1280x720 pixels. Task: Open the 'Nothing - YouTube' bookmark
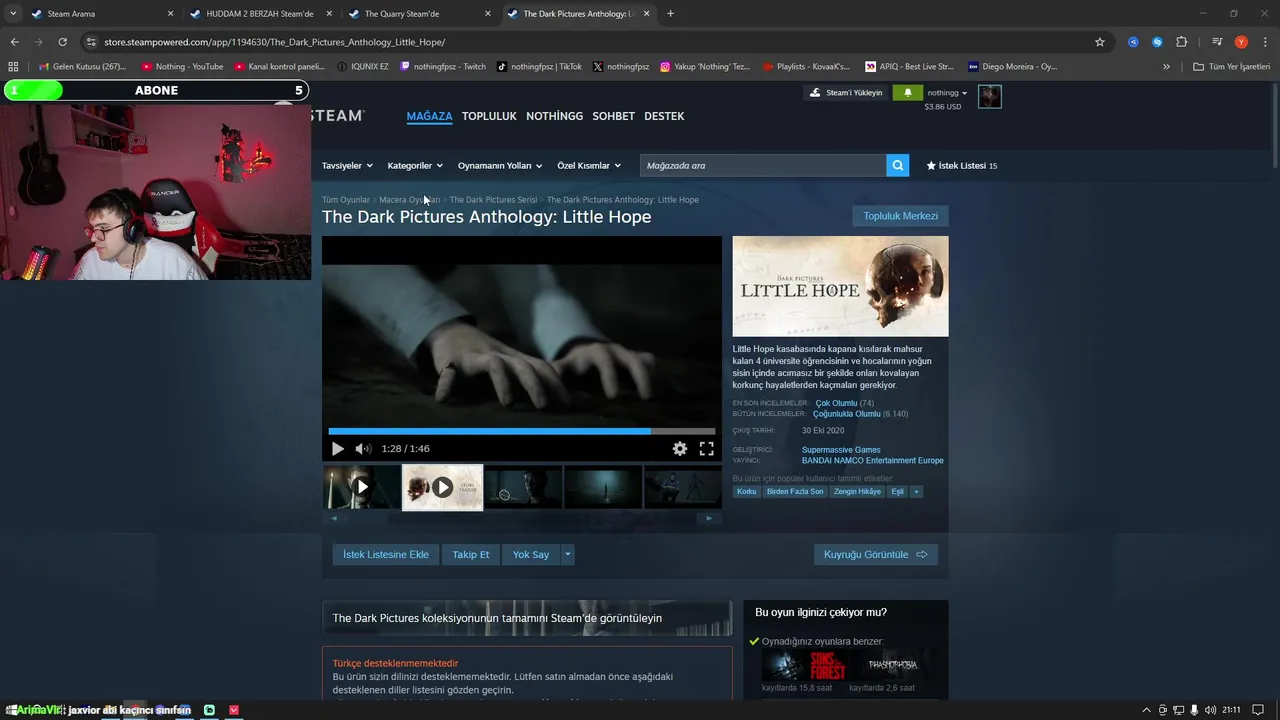pos(182,67)
